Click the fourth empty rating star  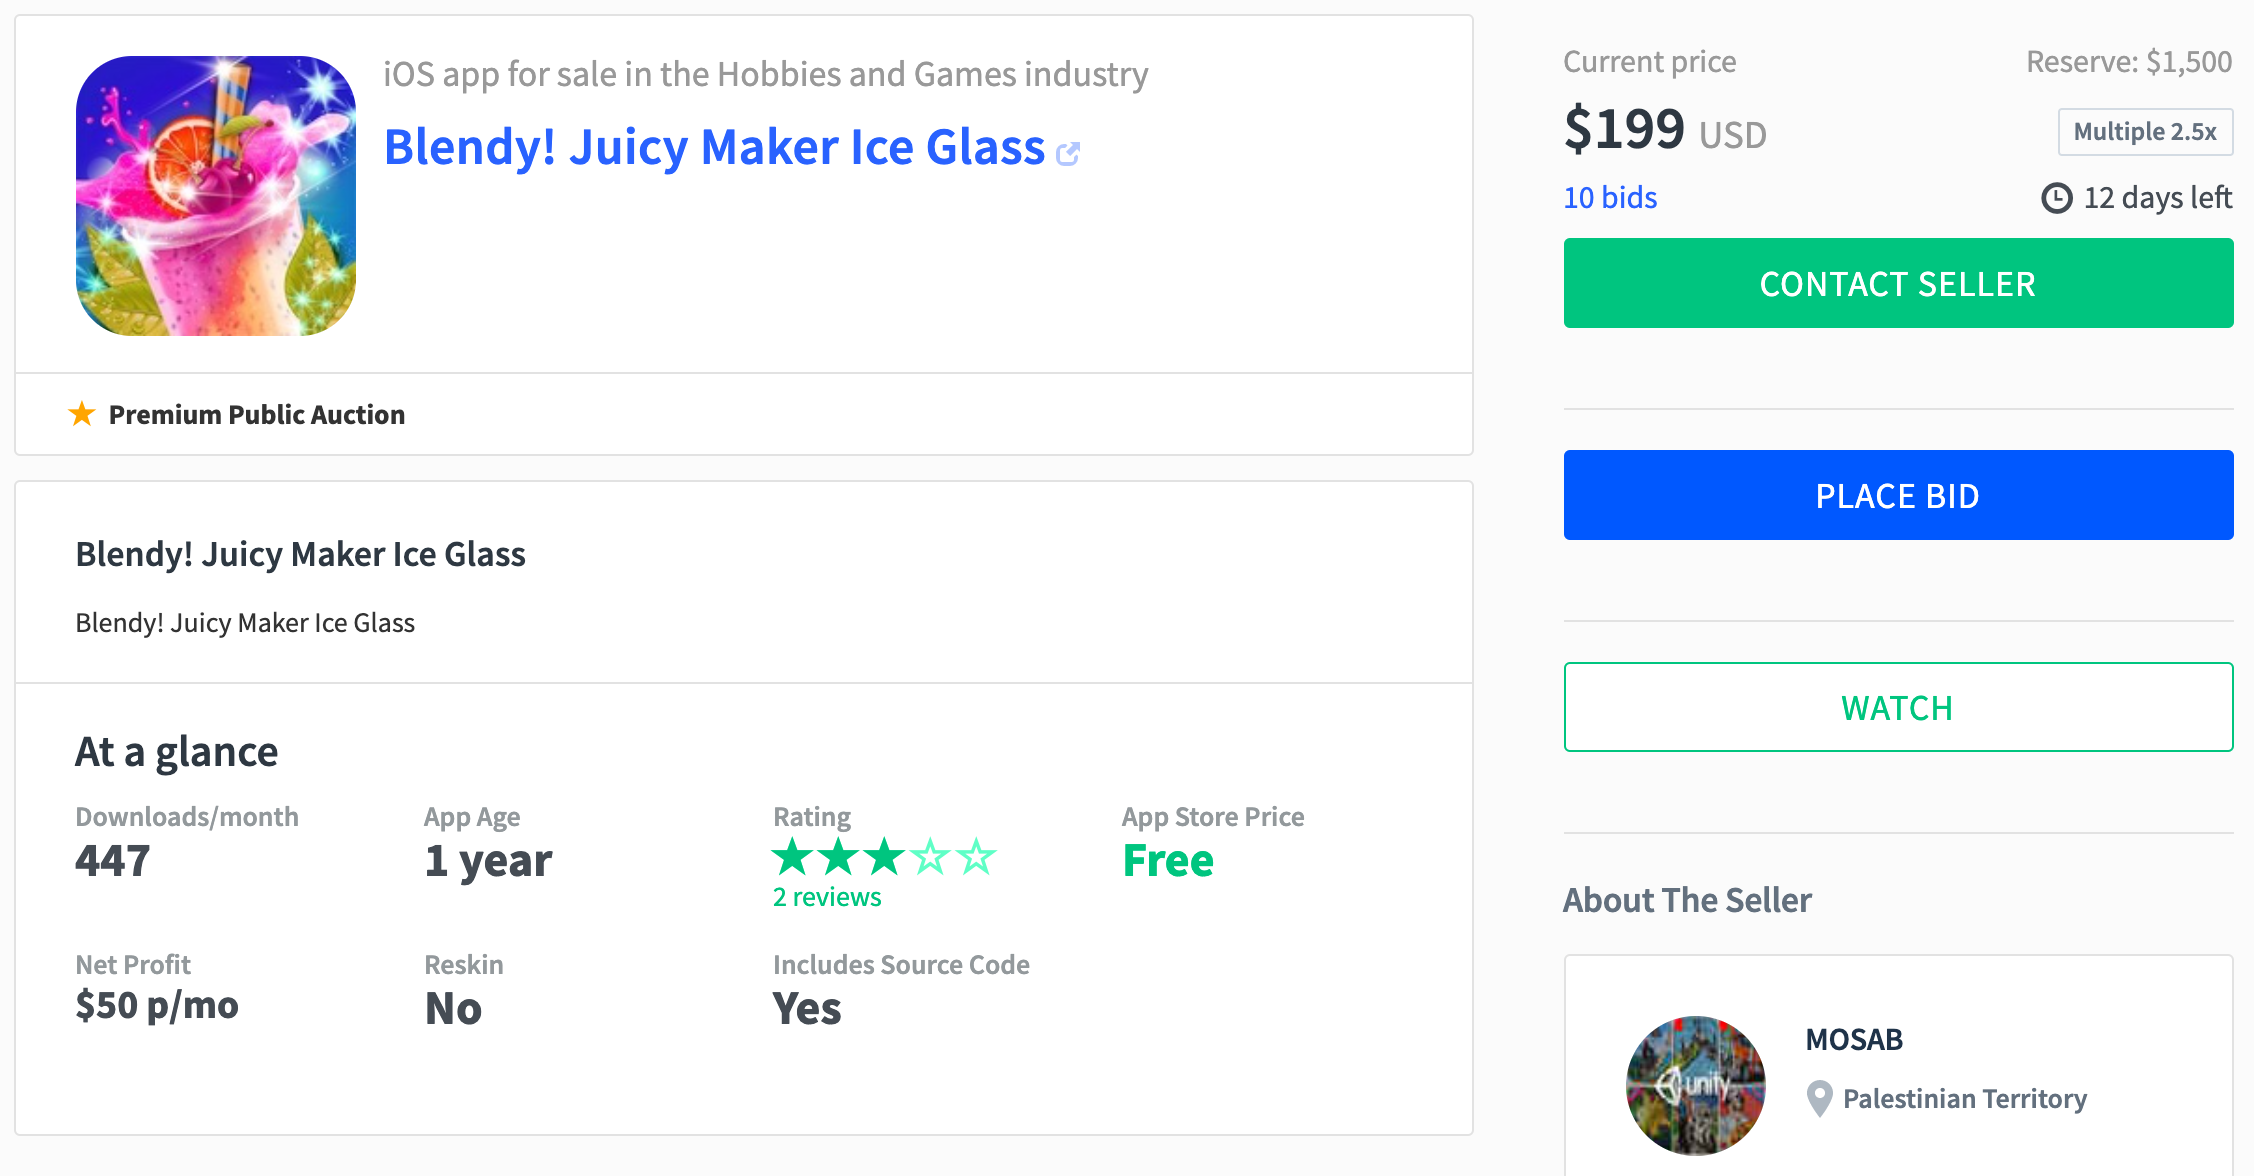[x=930, y=857]
